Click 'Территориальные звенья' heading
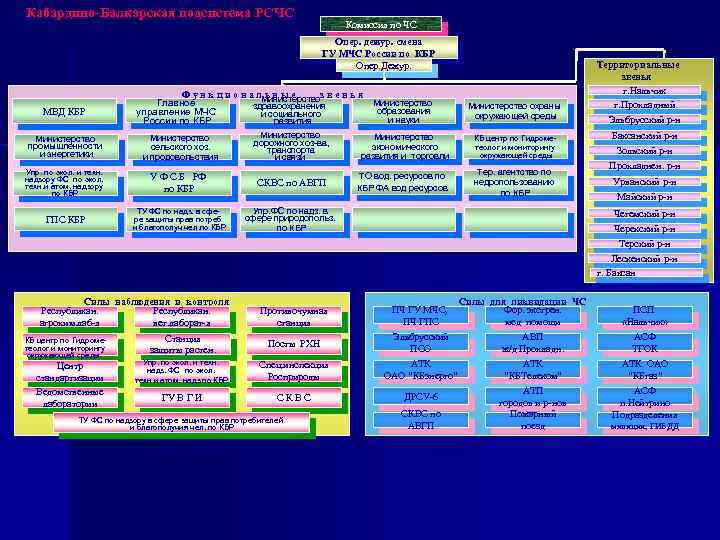This screenshot has height=540, width=720. (x=638, y=71)
